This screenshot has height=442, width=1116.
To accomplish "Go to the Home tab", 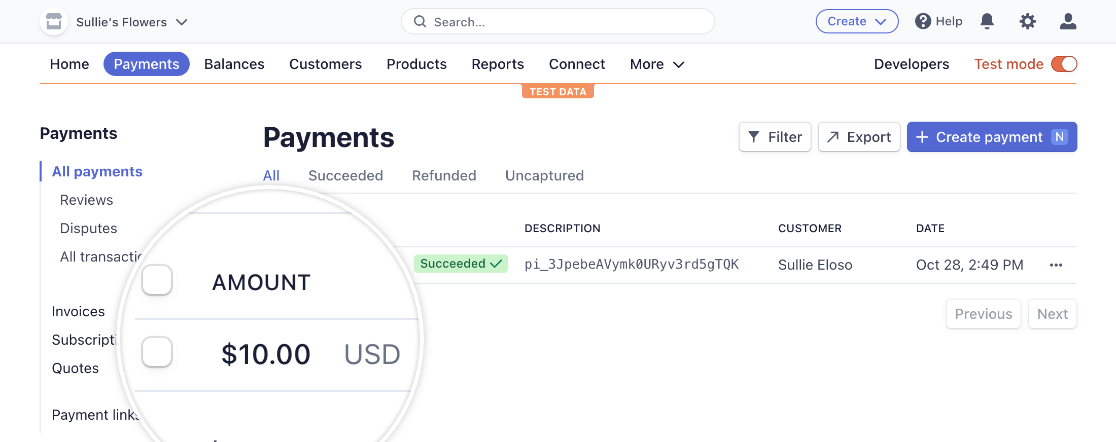I will point(70,64).
